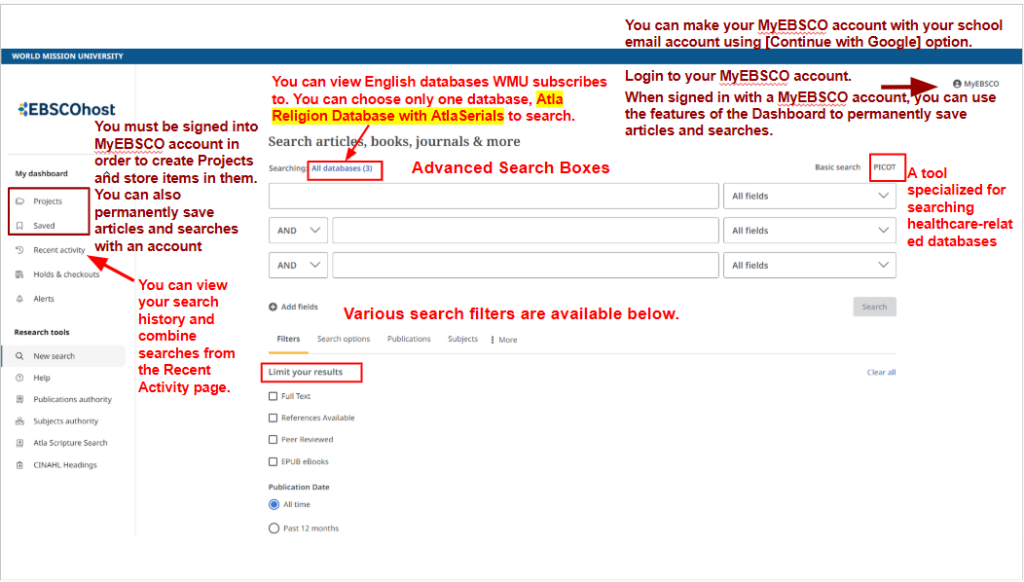Open the third row All fields dropdown

tap(809, 265)
